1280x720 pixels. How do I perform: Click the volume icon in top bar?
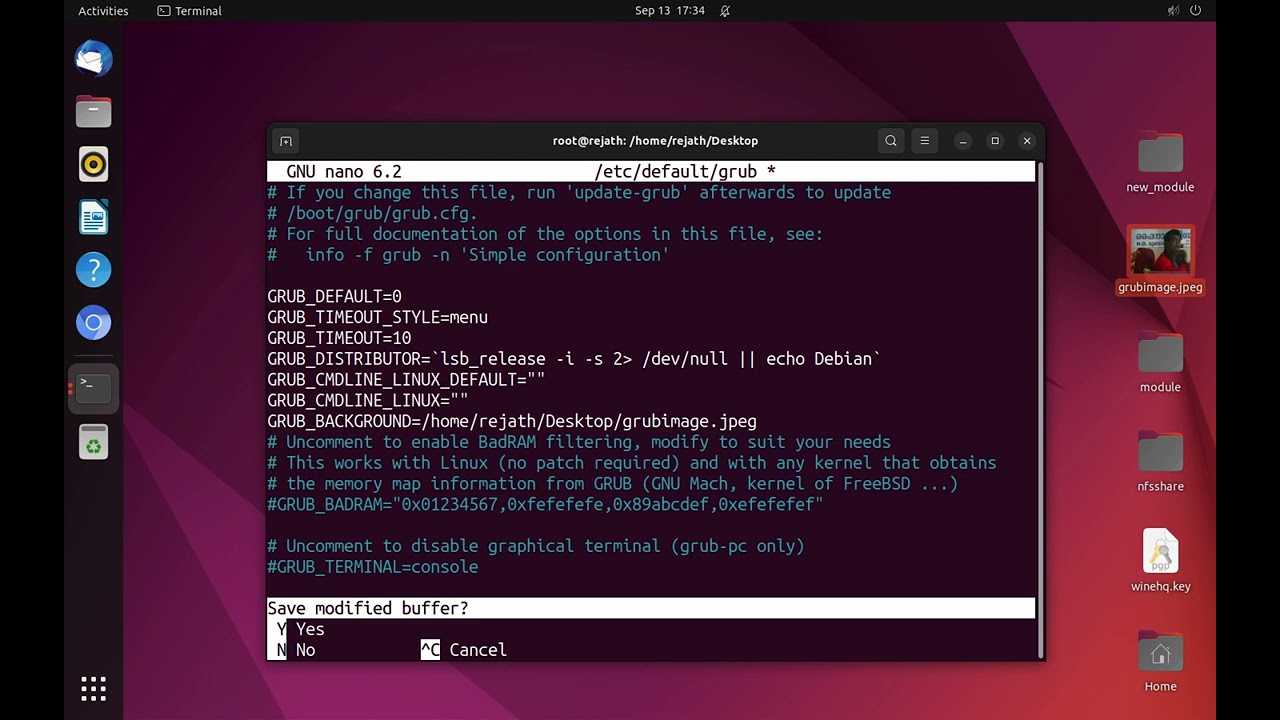[x=1173, y=11]
